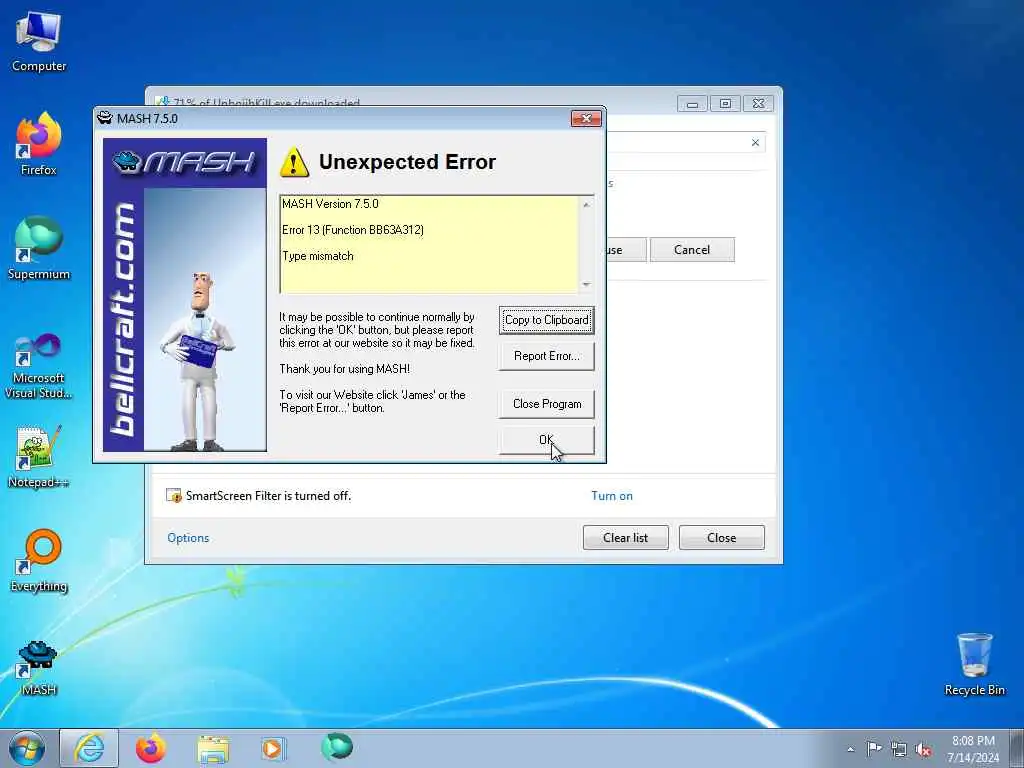Click the MASH logo banner
This screenshot has width=1024, height=768.
[185, 162]
